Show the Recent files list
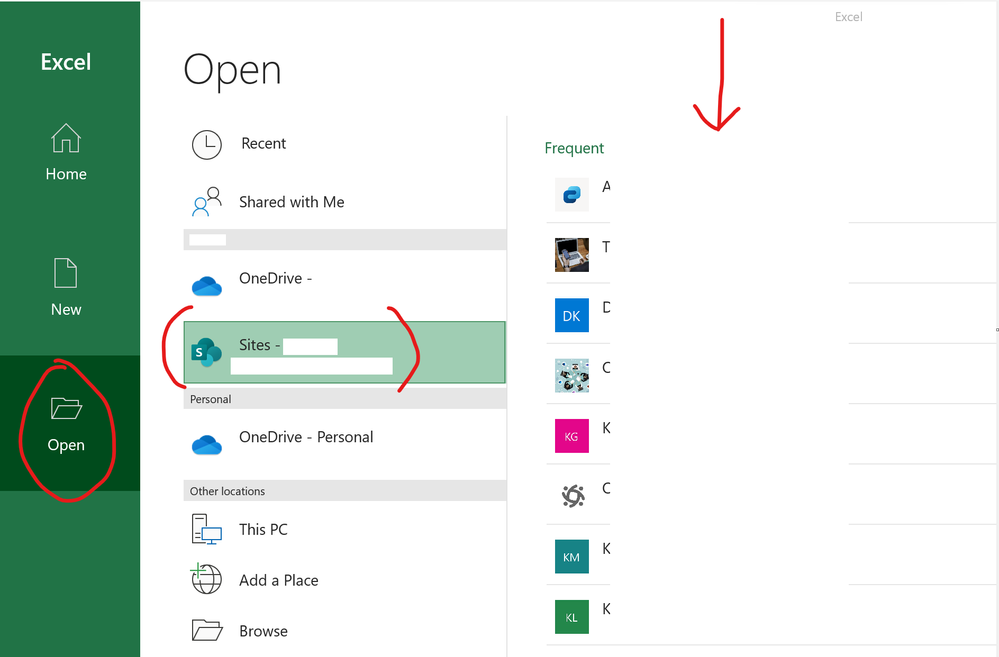 coord(345,144)
